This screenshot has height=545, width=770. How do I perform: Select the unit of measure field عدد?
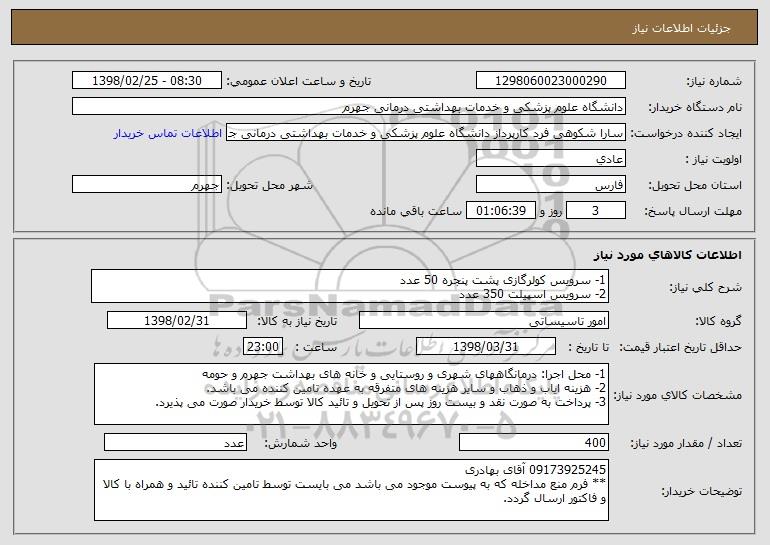175,442
